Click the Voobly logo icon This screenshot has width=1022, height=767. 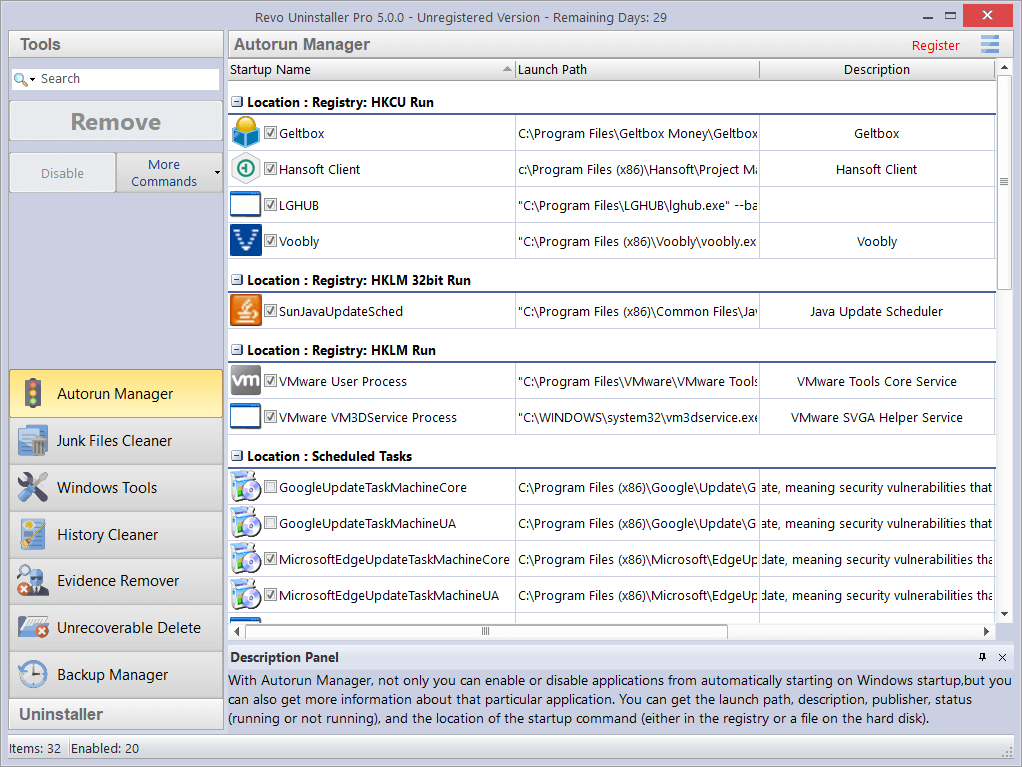coord(246,240)
